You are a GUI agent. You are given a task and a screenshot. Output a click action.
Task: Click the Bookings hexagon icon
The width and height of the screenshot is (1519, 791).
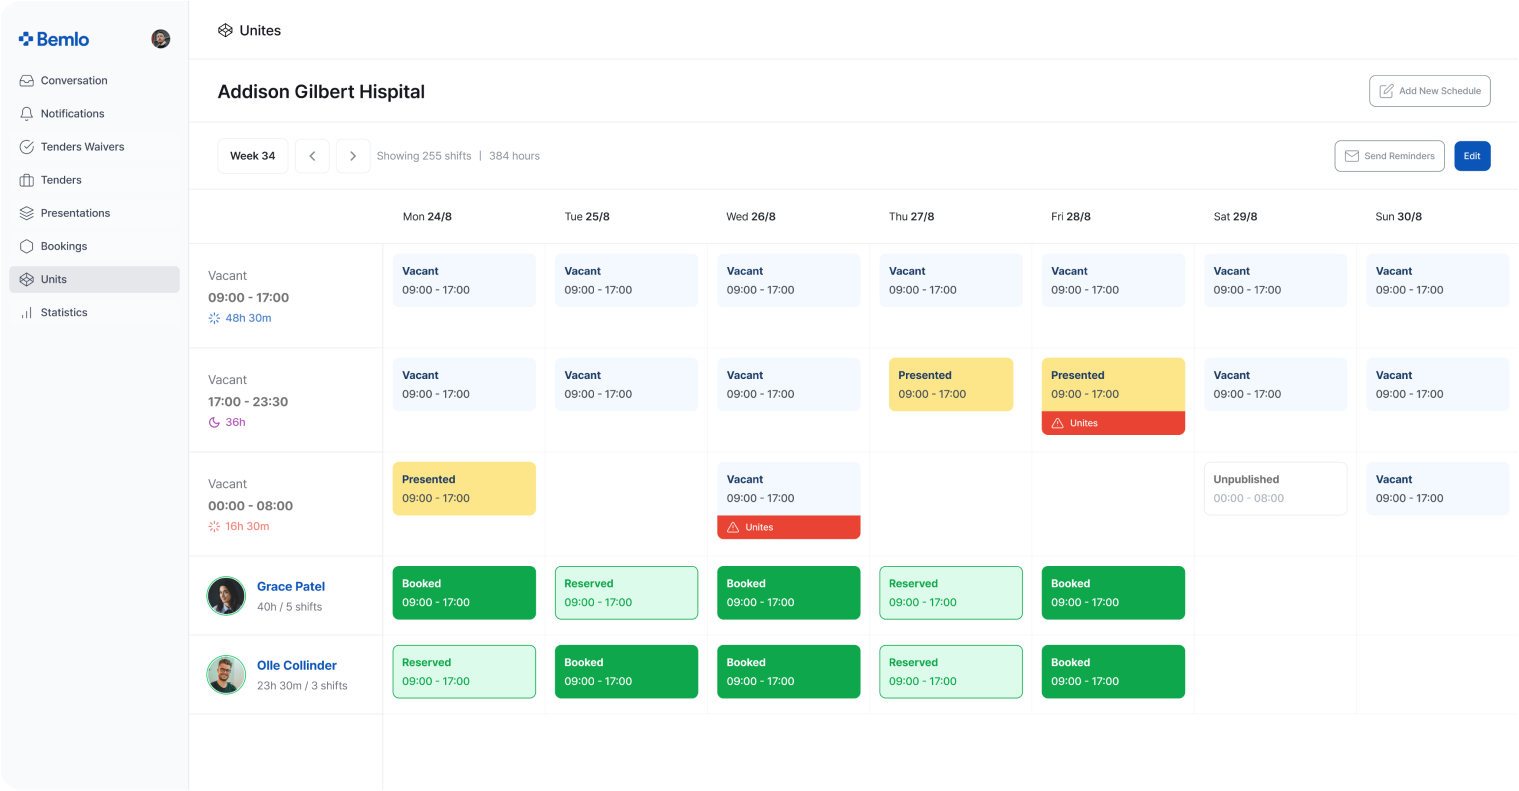point(27,246)
